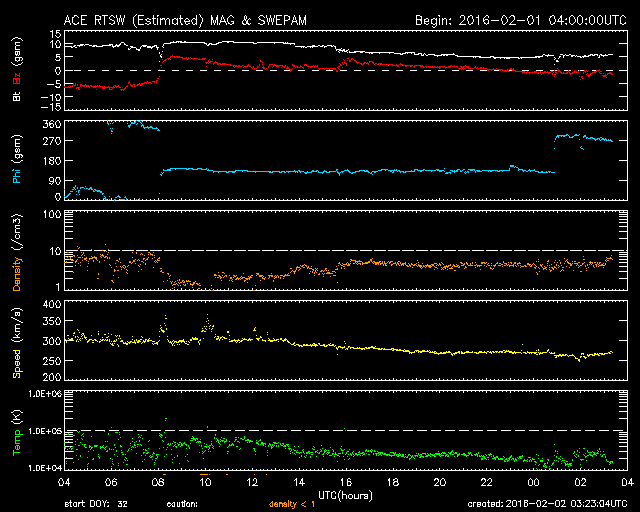Viewport: 640px width, 512px height.
Task: Select the "270" tick on Phi axis
Action: pyautogui.click(x=52, y=141)
